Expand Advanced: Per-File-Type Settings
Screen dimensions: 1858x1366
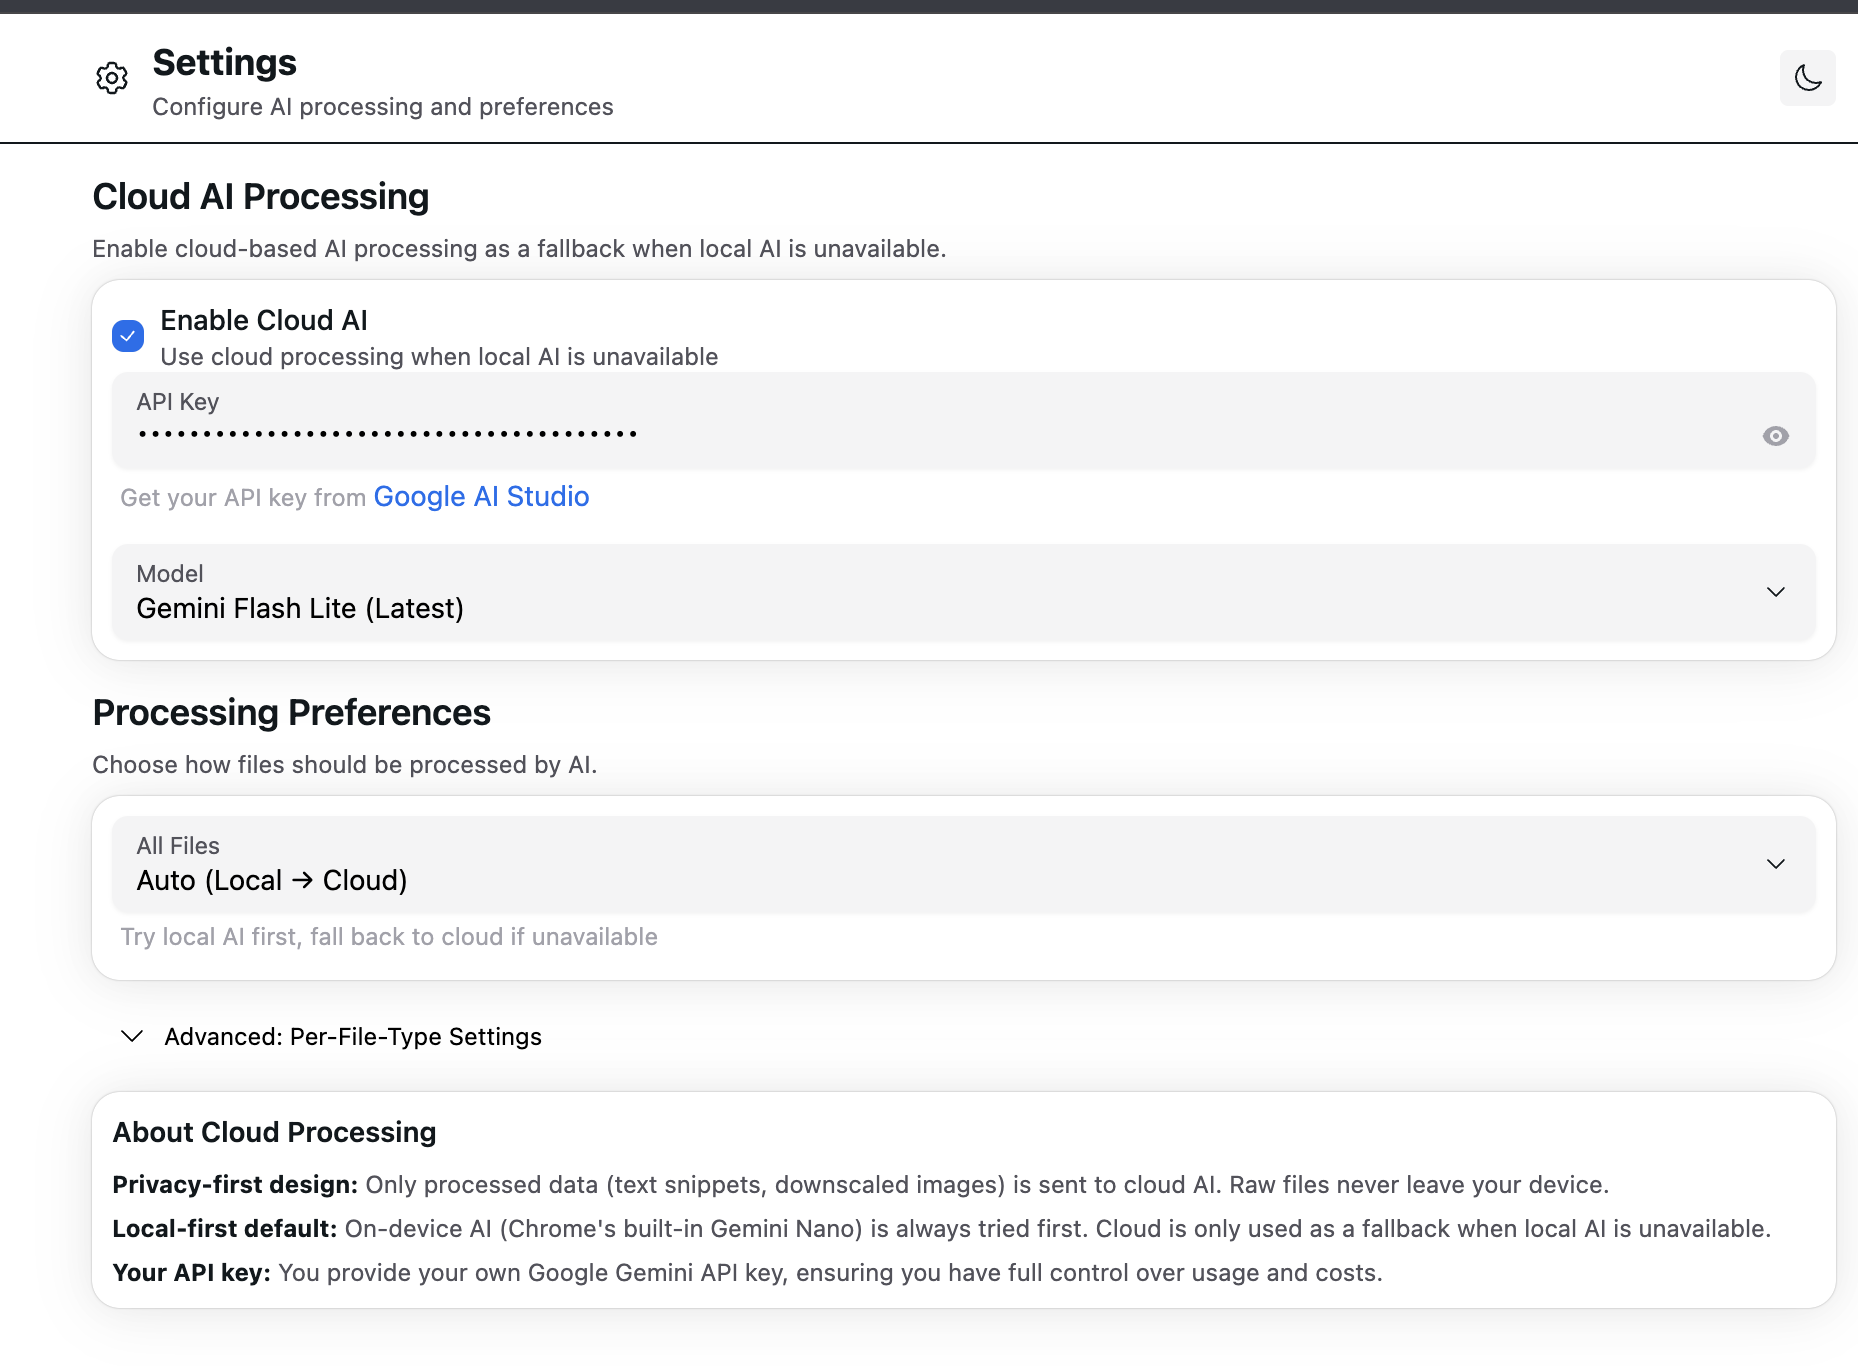352,1037
